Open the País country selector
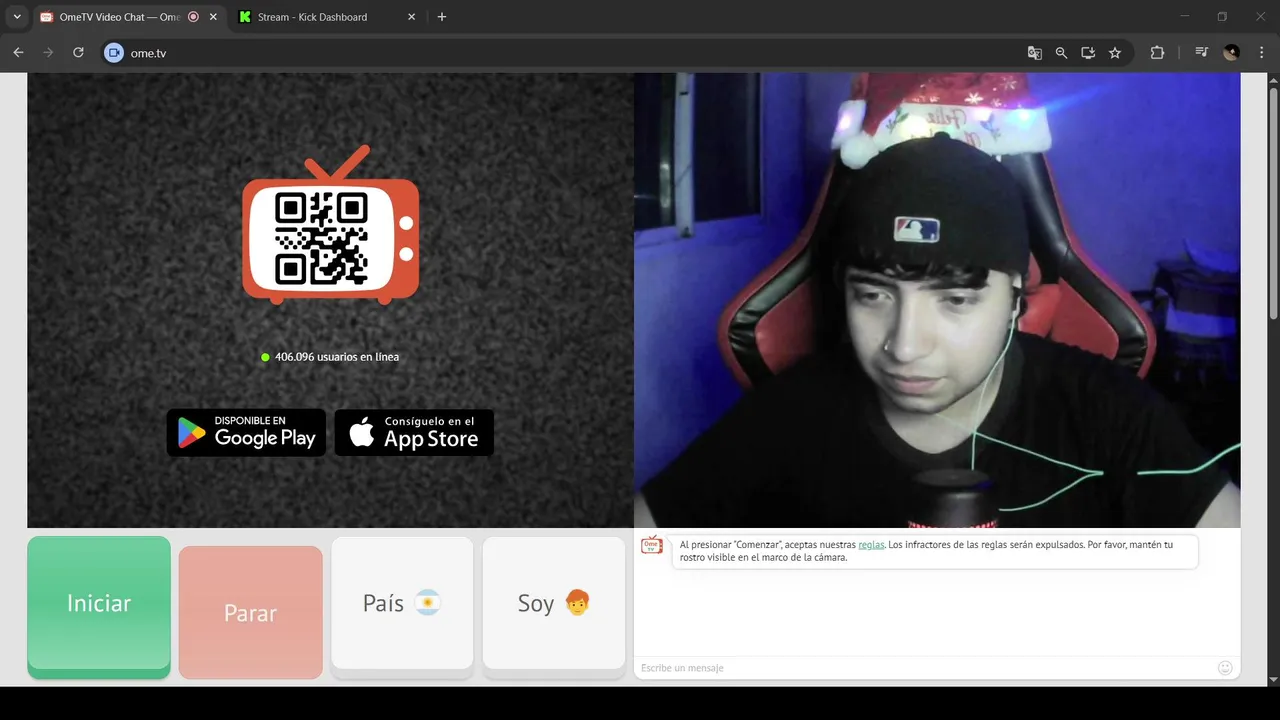This screenshot has width=1280, height=720. click(x=402, y=604)
